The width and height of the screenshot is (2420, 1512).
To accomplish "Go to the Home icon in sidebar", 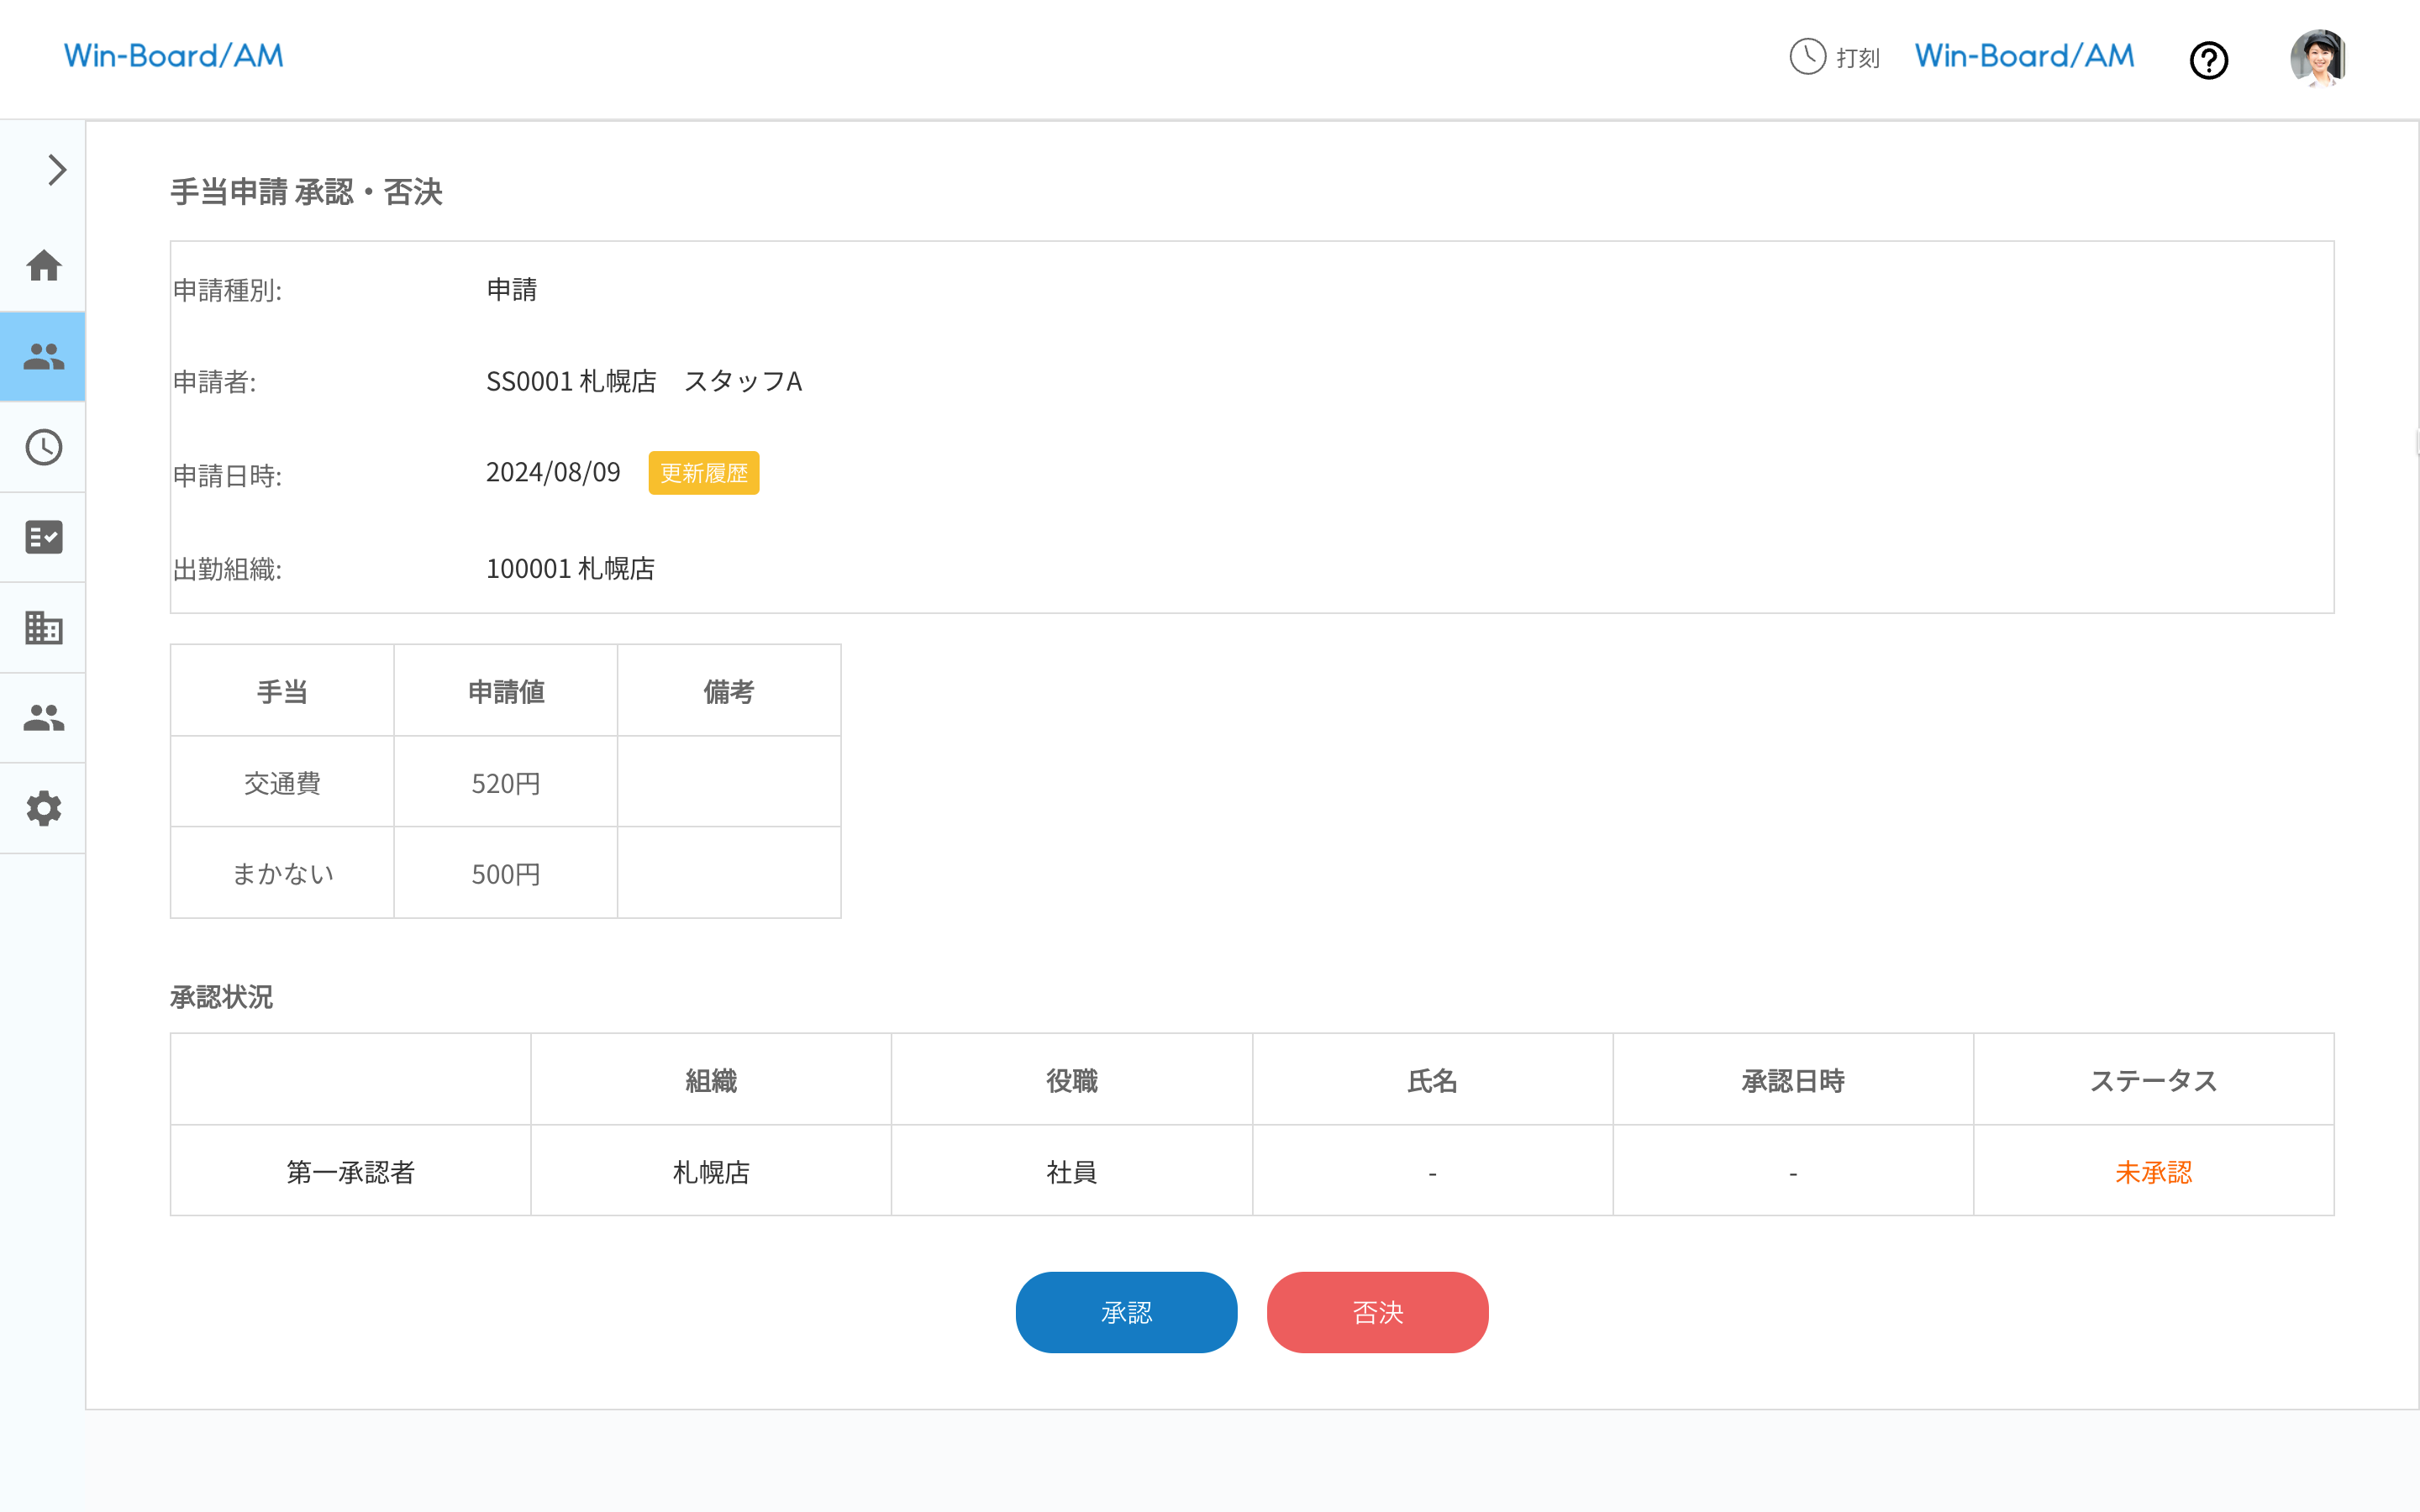I will tap(43, 266).
